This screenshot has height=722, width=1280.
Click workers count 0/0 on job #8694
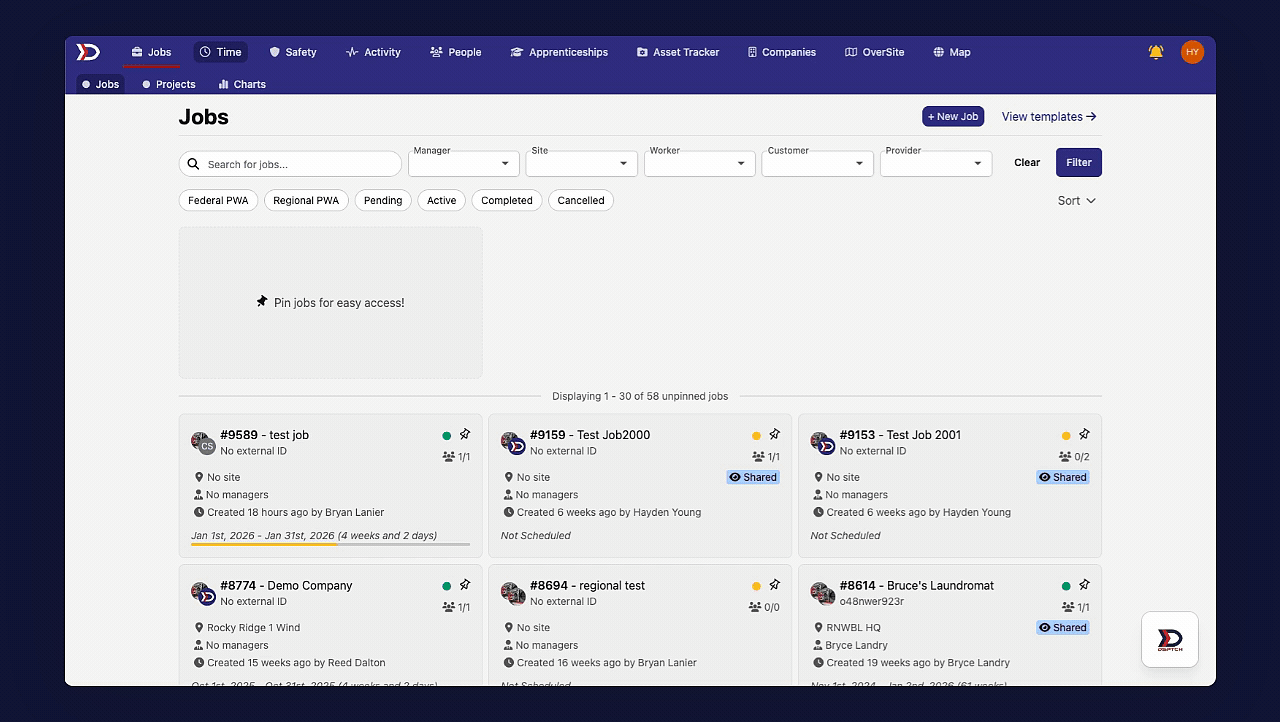pyautogui.click(x=765, y=607)
